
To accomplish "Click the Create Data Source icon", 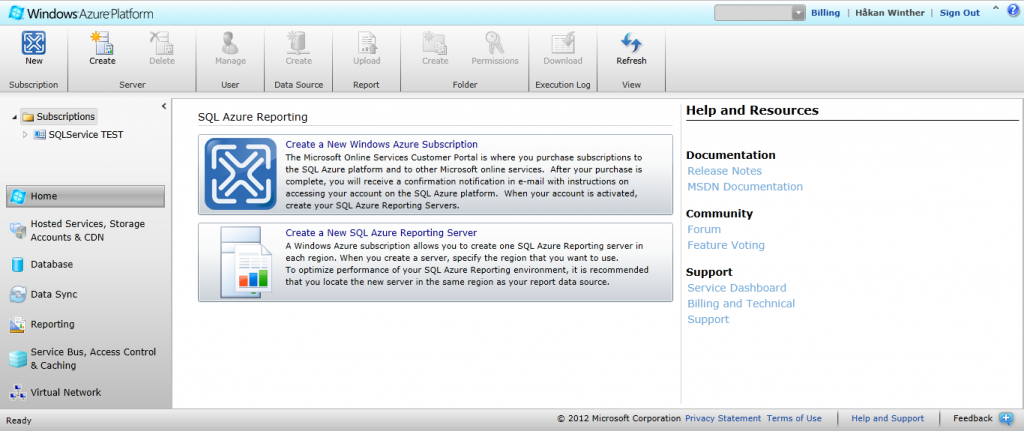I will coord(298,43).
